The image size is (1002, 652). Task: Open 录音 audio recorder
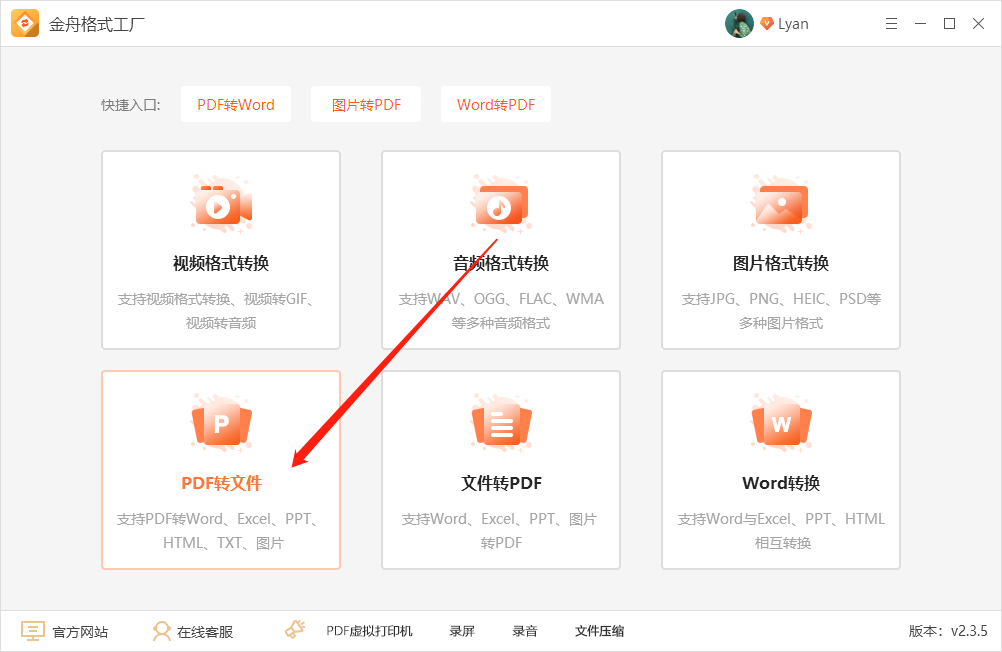525,632
